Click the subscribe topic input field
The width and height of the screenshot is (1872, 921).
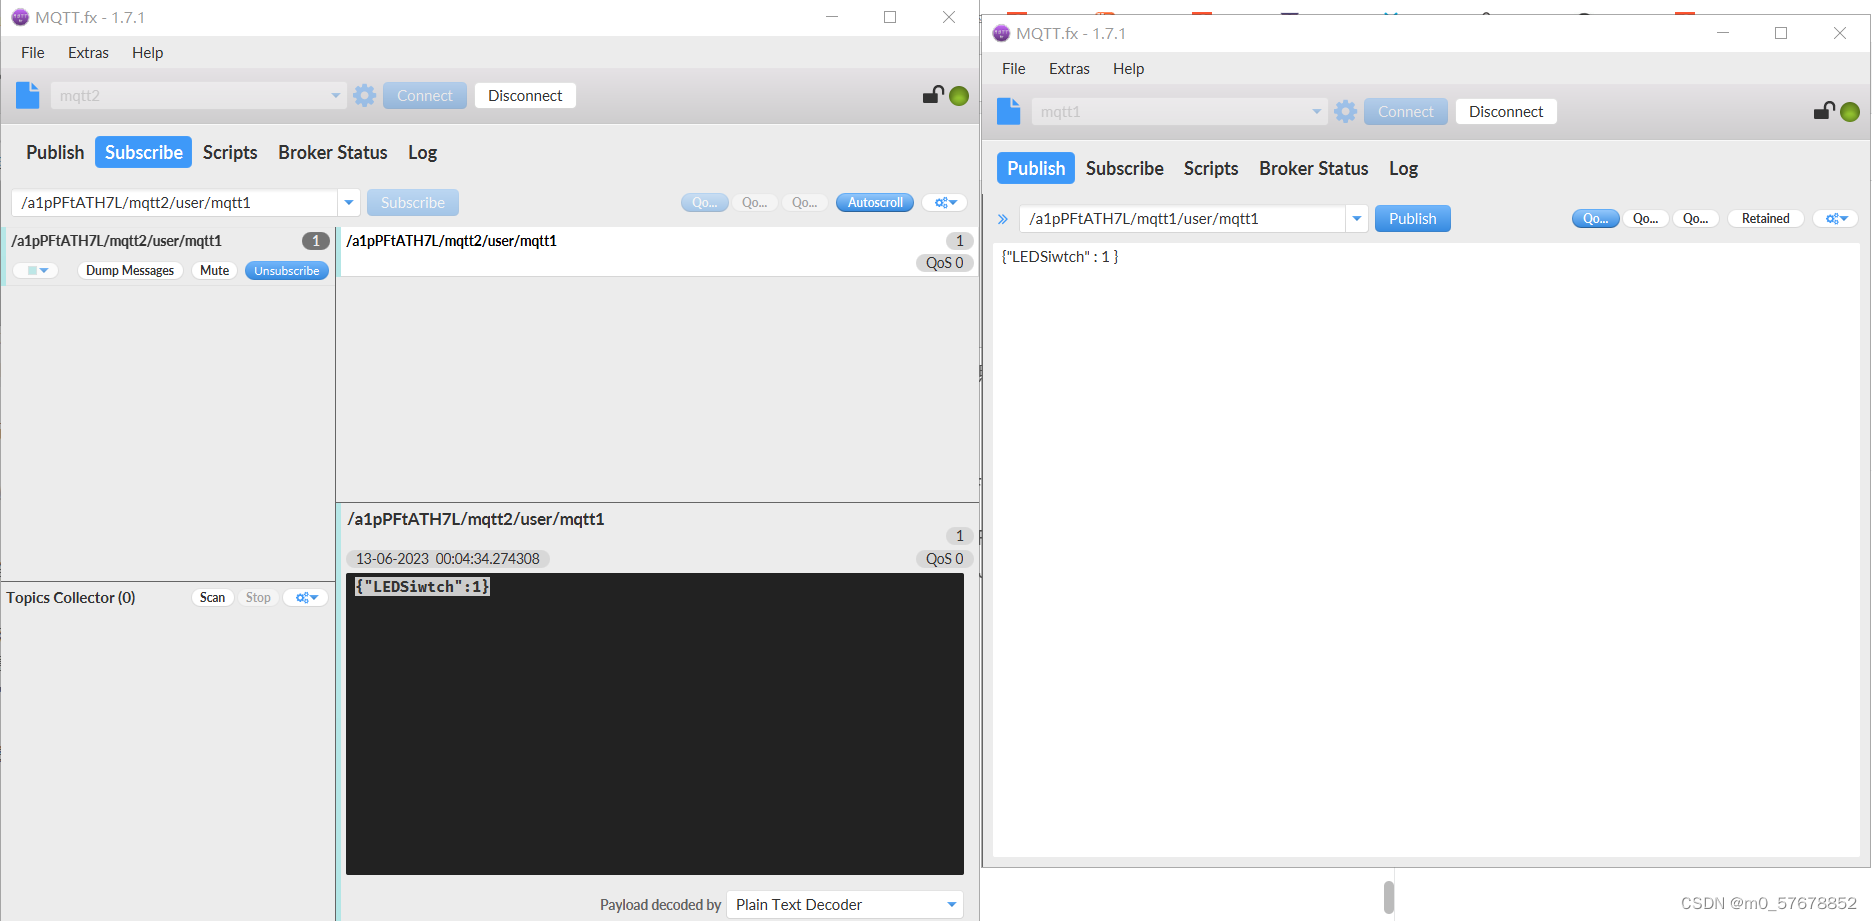175,203
